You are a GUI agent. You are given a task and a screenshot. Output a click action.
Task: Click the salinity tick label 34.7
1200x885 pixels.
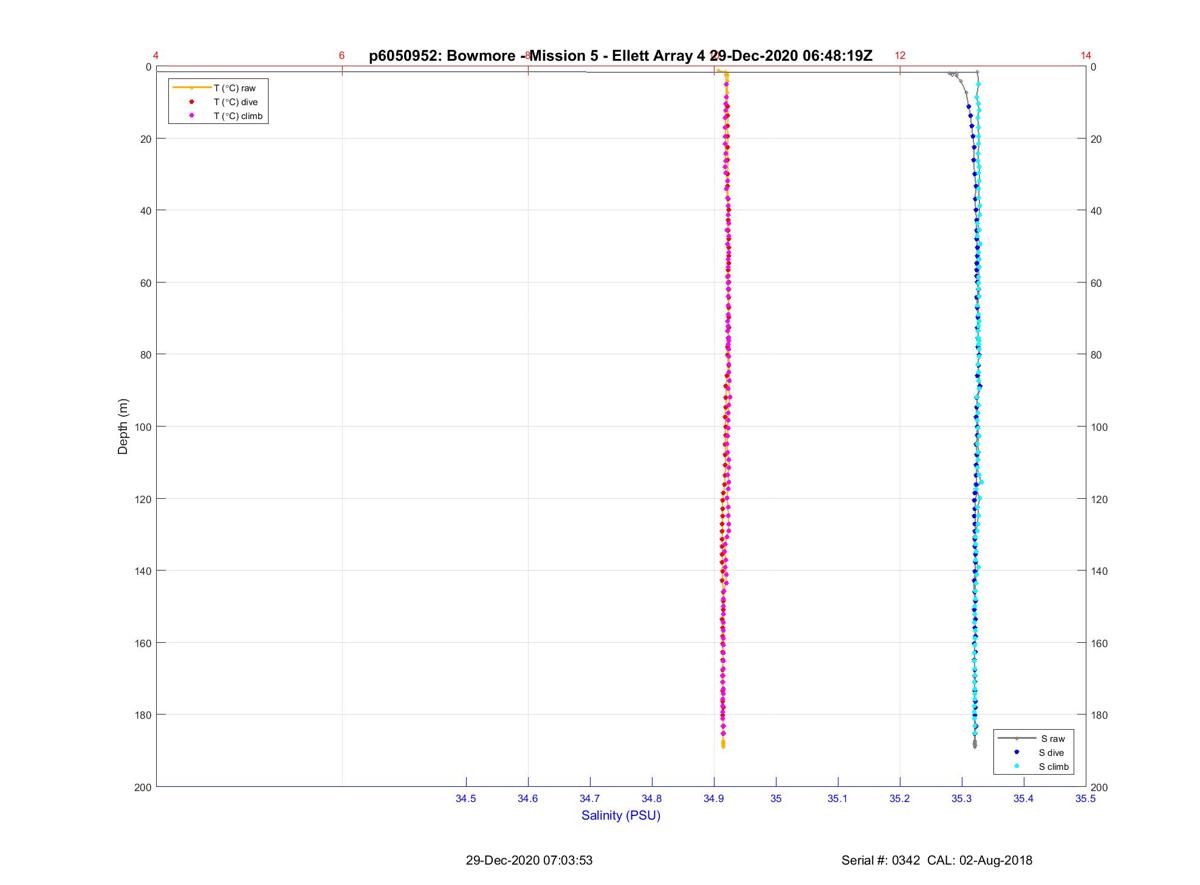[x=590, y=799]
